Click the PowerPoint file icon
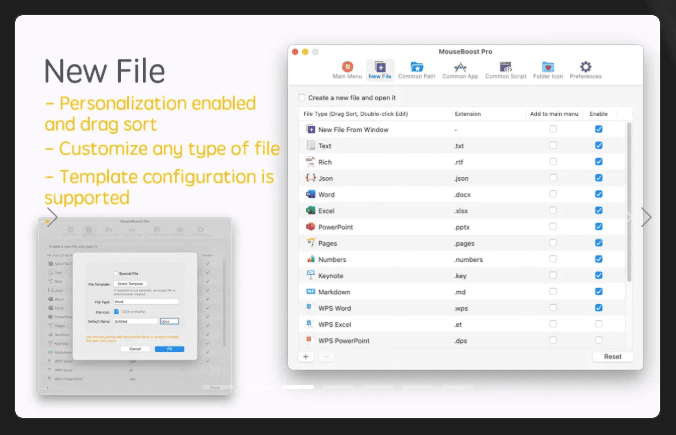The height and width of the screenshot is (435, 676). [310, 226]
